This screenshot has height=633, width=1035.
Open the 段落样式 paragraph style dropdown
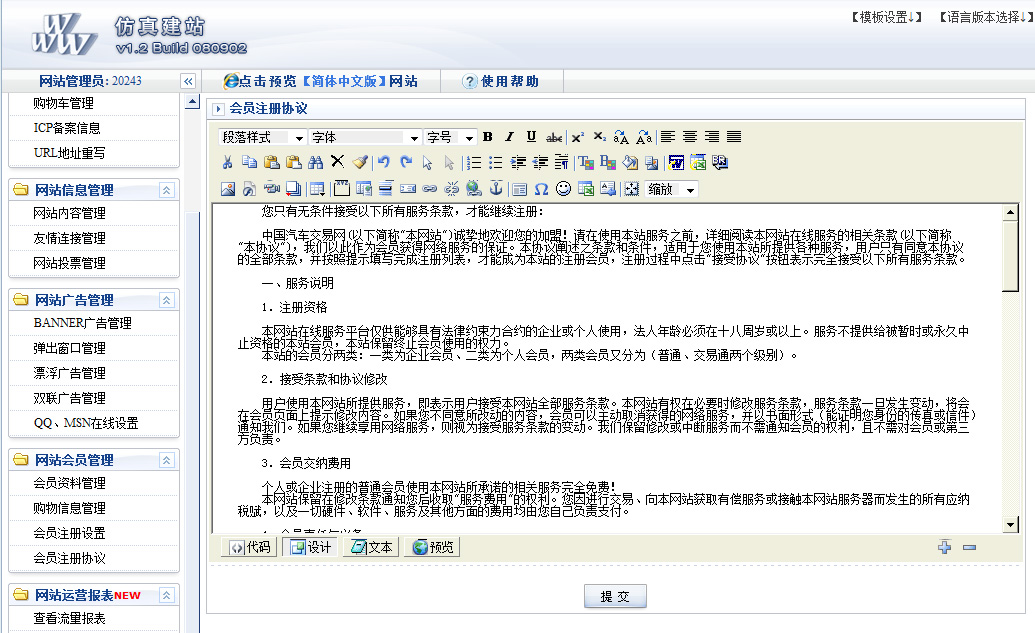point(263,137)
